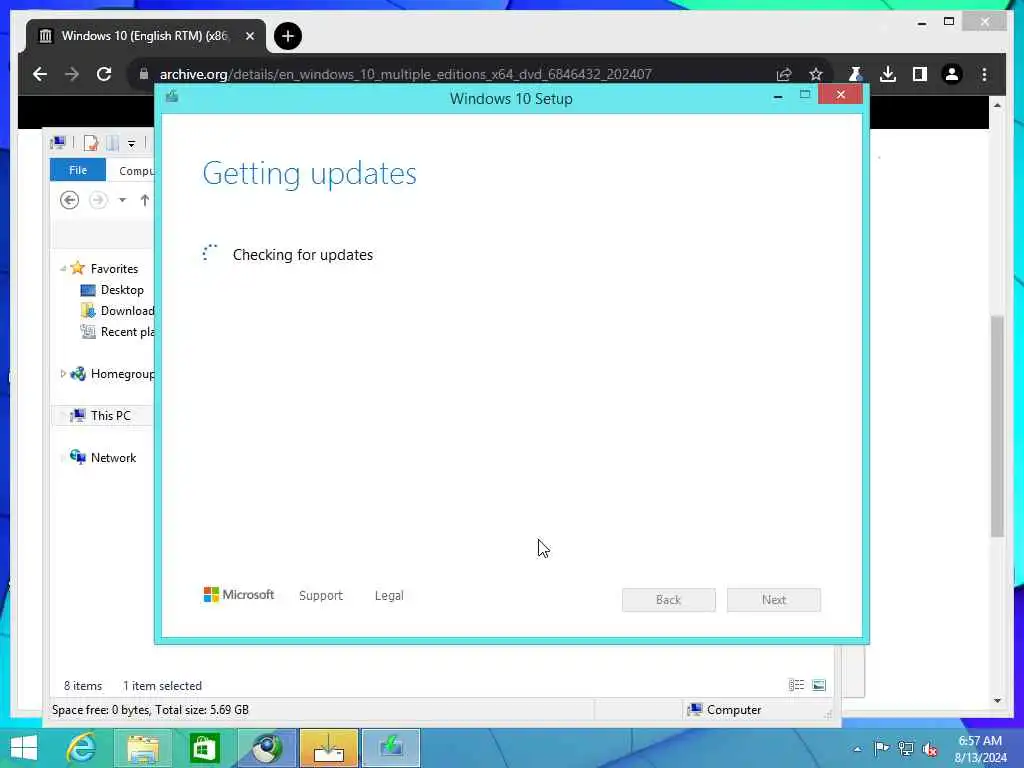View site security lock info
This screenshot has height=768, width=1024.
pos(144,74)
